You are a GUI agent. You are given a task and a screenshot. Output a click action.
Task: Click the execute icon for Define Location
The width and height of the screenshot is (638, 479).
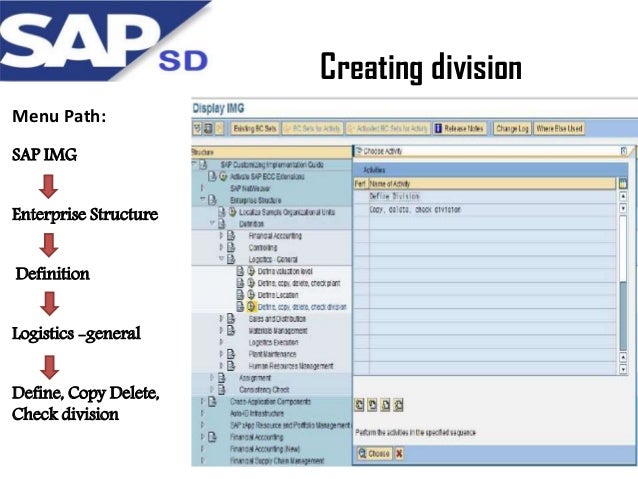click(x=251, y=295)
